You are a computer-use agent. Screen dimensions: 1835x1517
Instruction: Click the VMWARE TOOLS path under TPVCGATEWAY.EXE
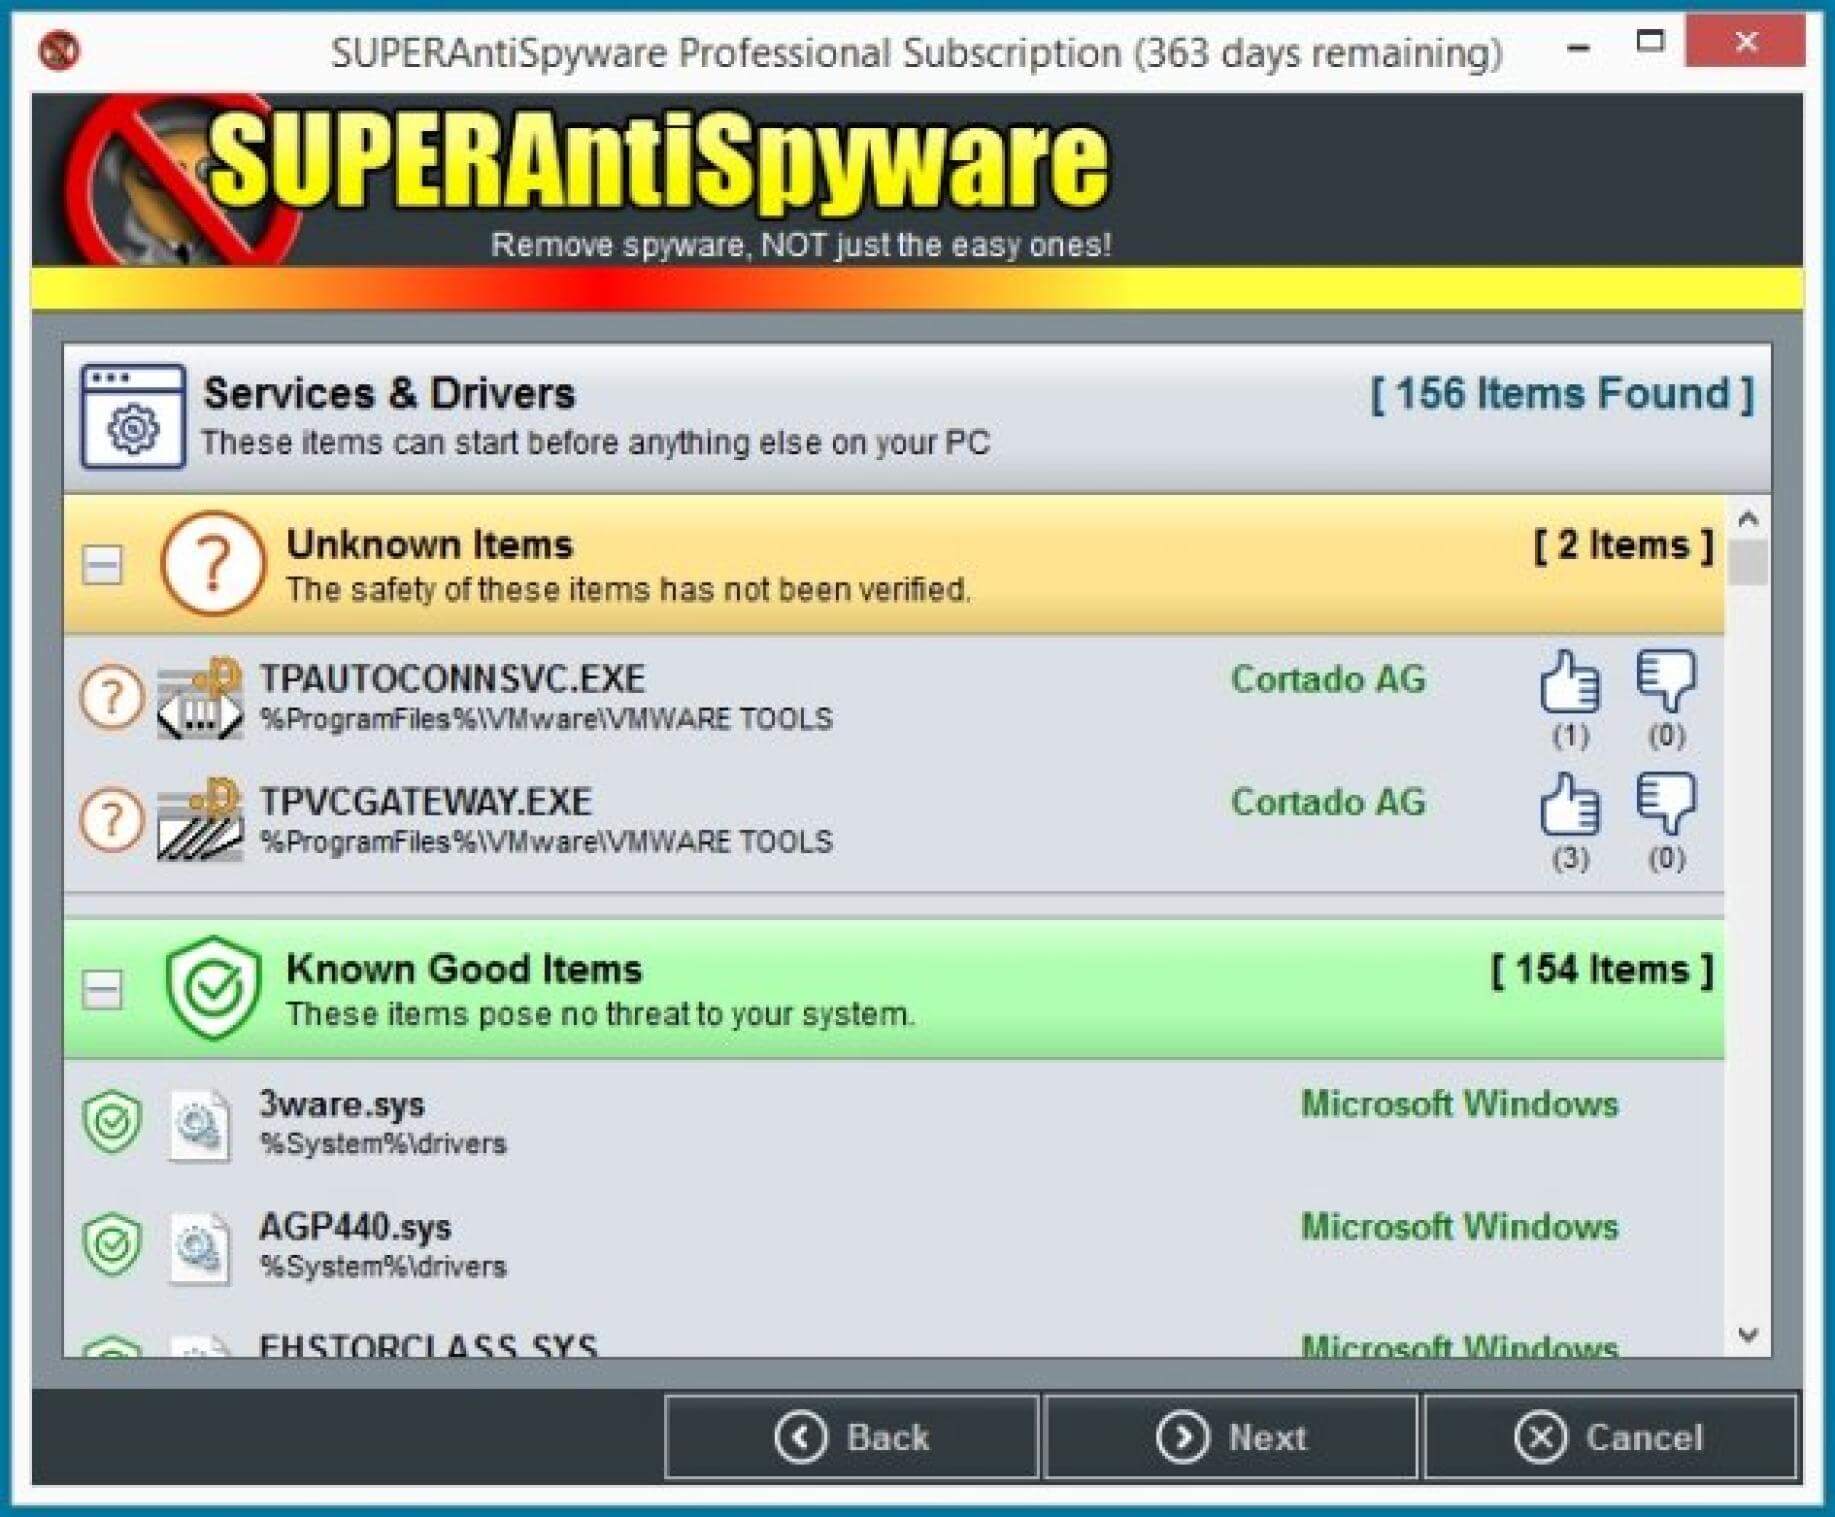[546, 842]
